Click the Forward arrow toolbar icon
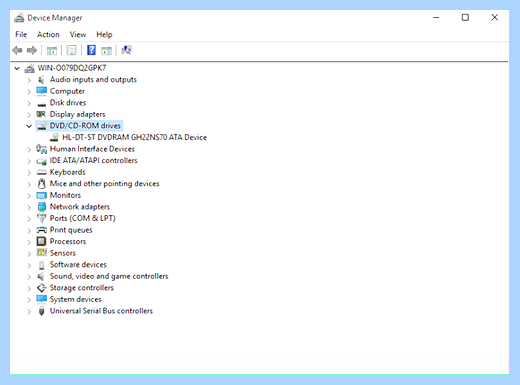Image resolution: width=520 pixels, height=385 pixels. pyautogui.click(x=32, y=51)
